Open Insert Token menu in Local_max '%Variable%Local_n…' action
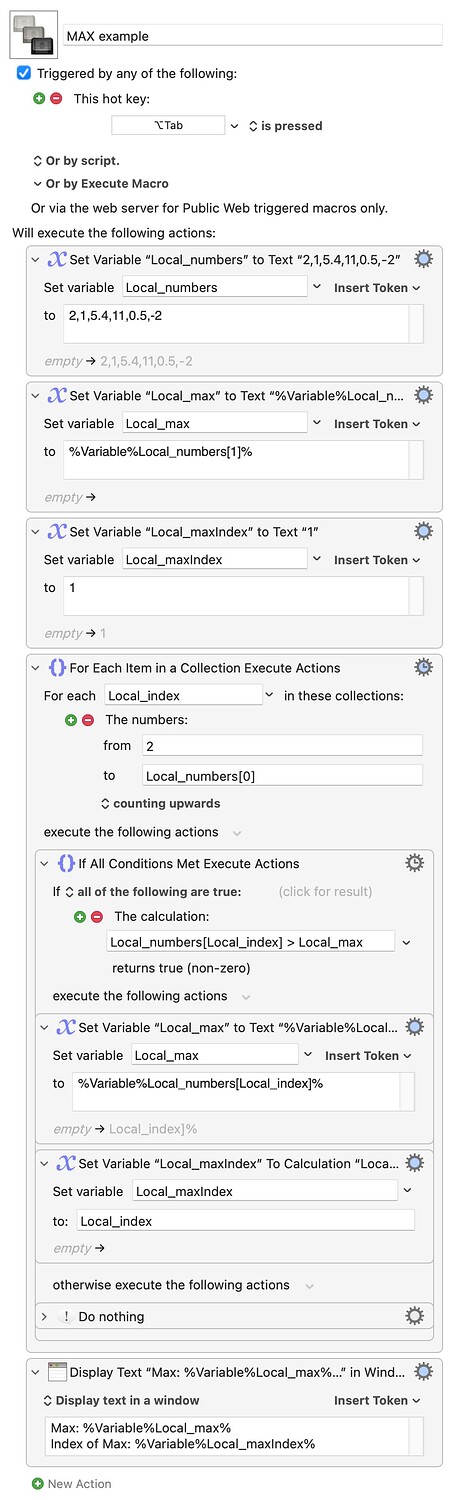453x1500 pixels. click(377, 424)
